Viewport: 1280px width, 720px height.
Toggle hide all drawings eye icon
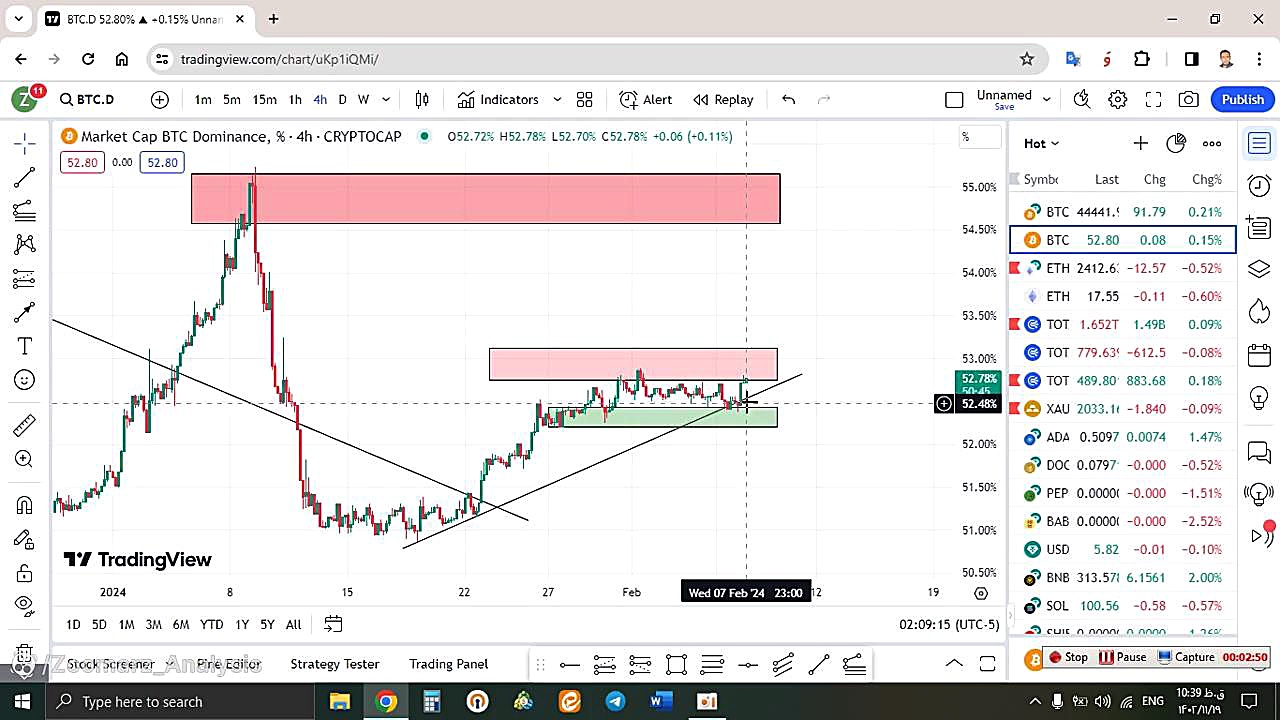pyautogui.click(x=25, y=604)
